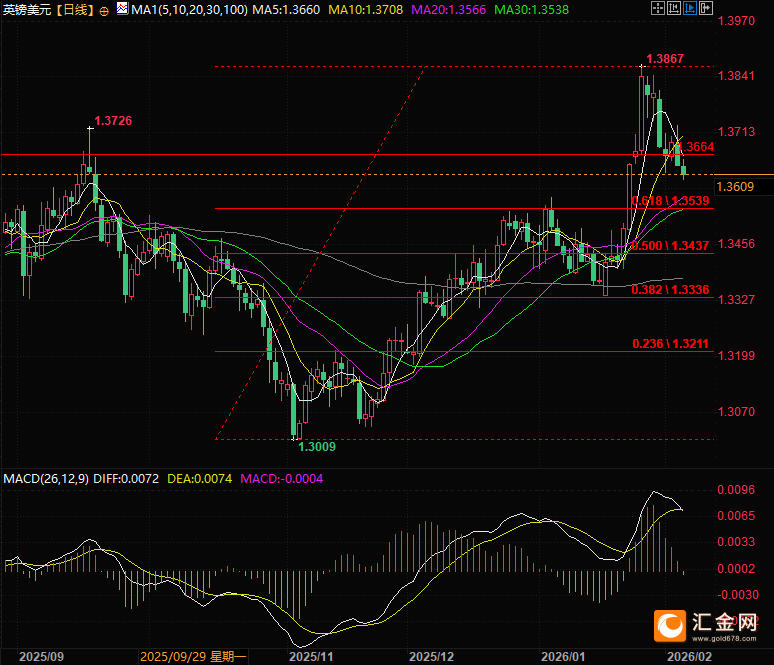The width and height of the screenshot is (774, 665).
Task: Click the 1.3841 price axis label
Action: coord(736,76)
